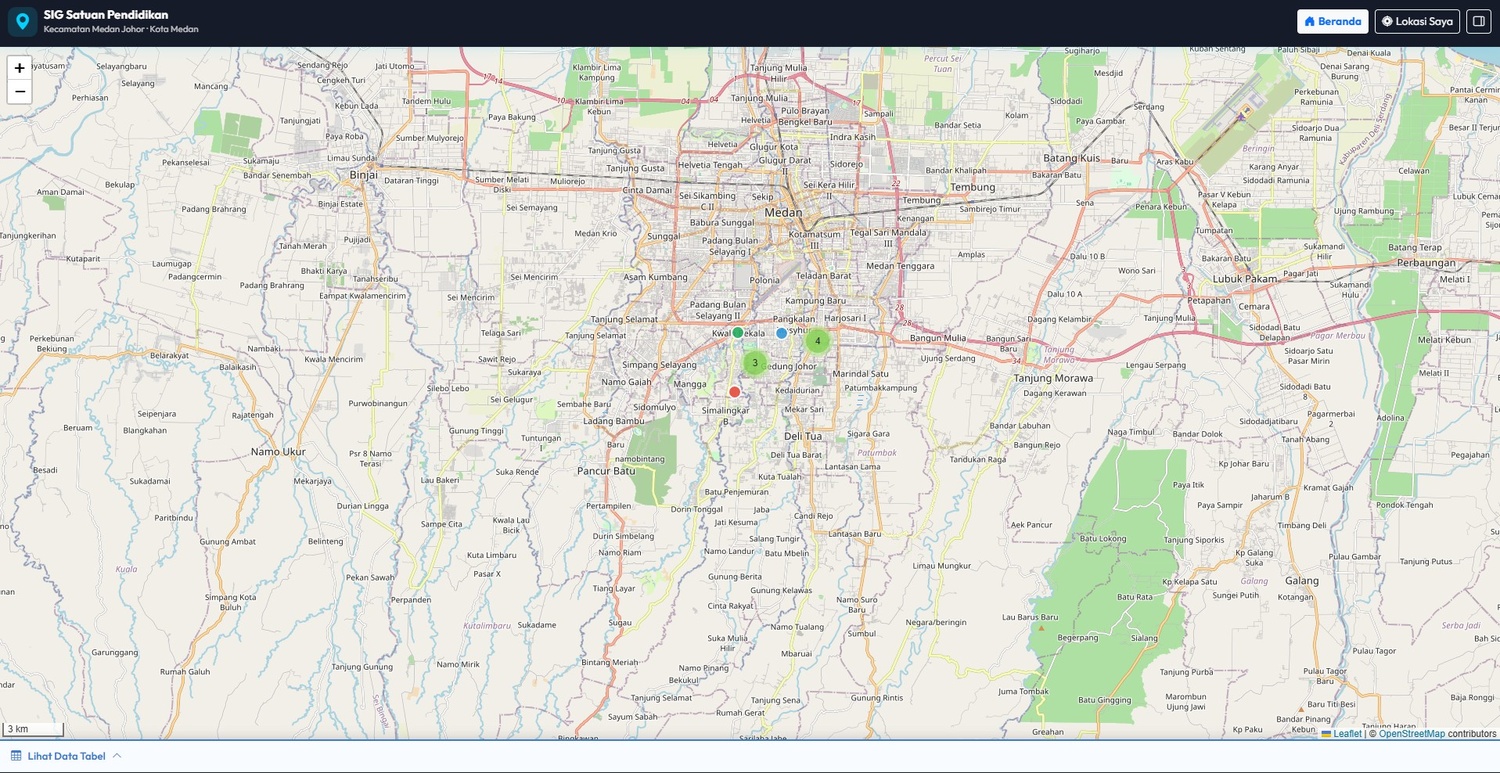Image resolution: width=1500 pixels, height=773 pixels.
Task: Click the Pancur Batu label on map
Action: point(606,470)
